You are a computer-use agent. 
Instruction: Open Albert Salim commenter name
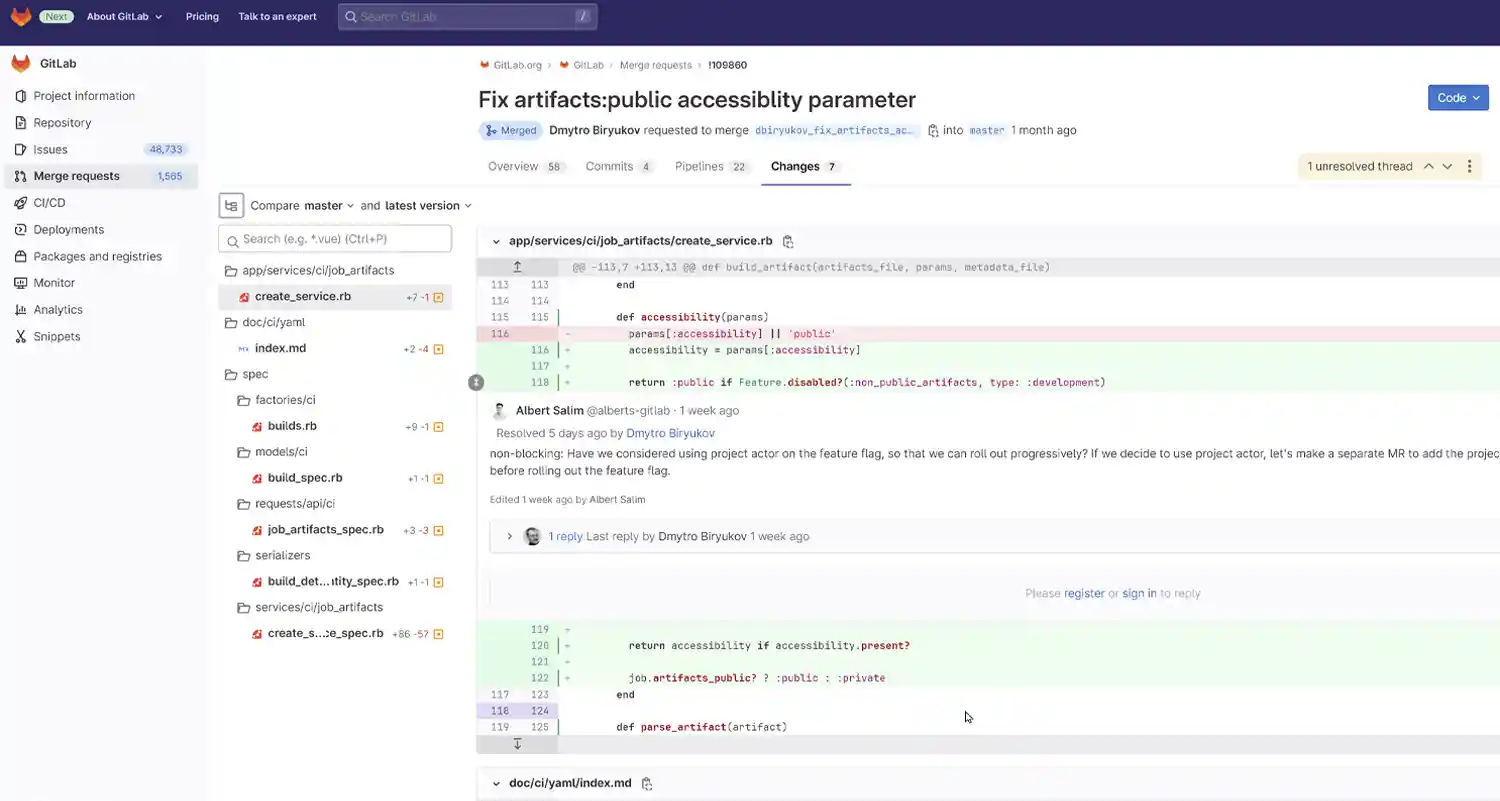[549, 411]
